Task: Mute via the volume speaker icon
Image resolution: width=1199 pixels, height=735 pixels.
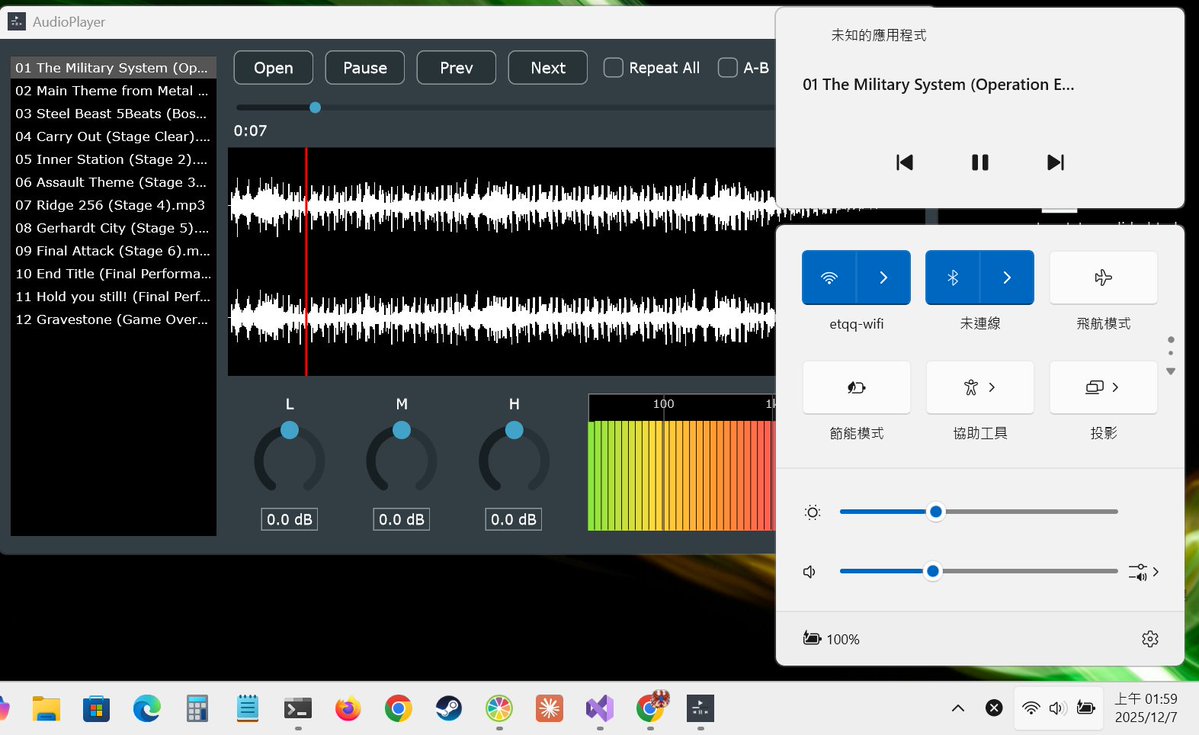Action: [810, 571]
